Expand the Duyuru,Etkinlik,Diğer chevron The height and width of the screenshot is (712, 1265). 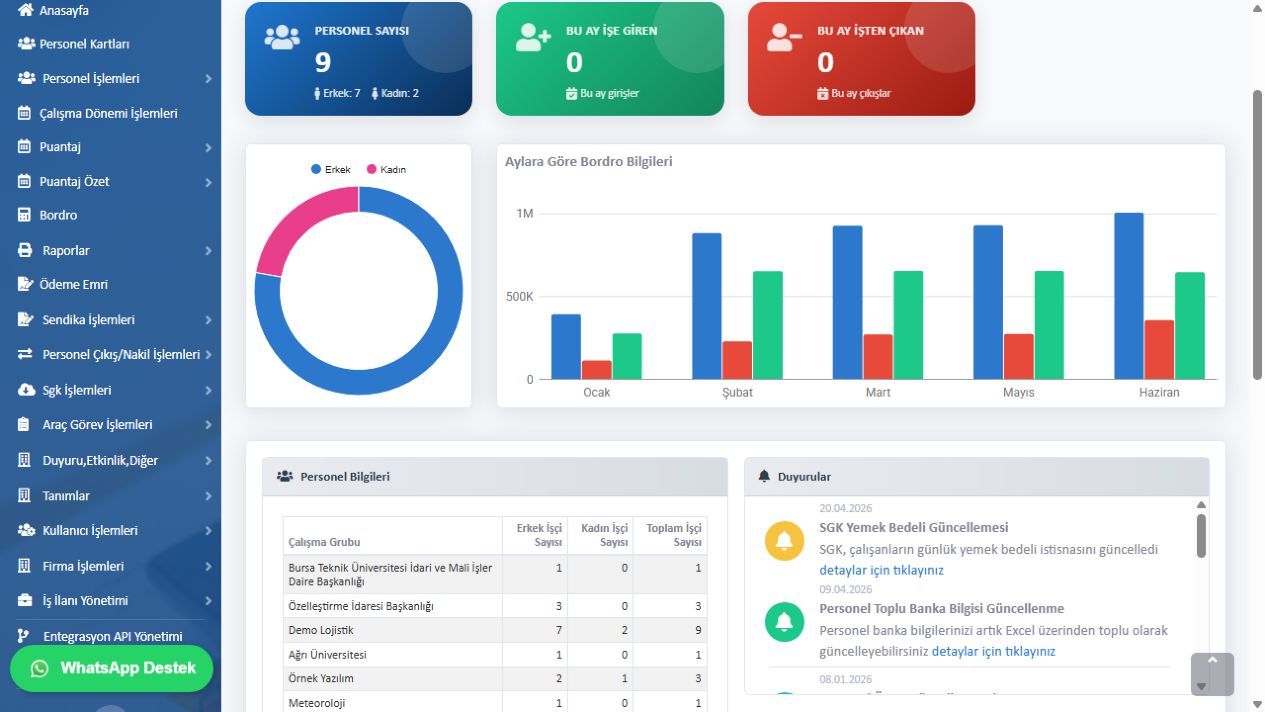pos(208,461)
